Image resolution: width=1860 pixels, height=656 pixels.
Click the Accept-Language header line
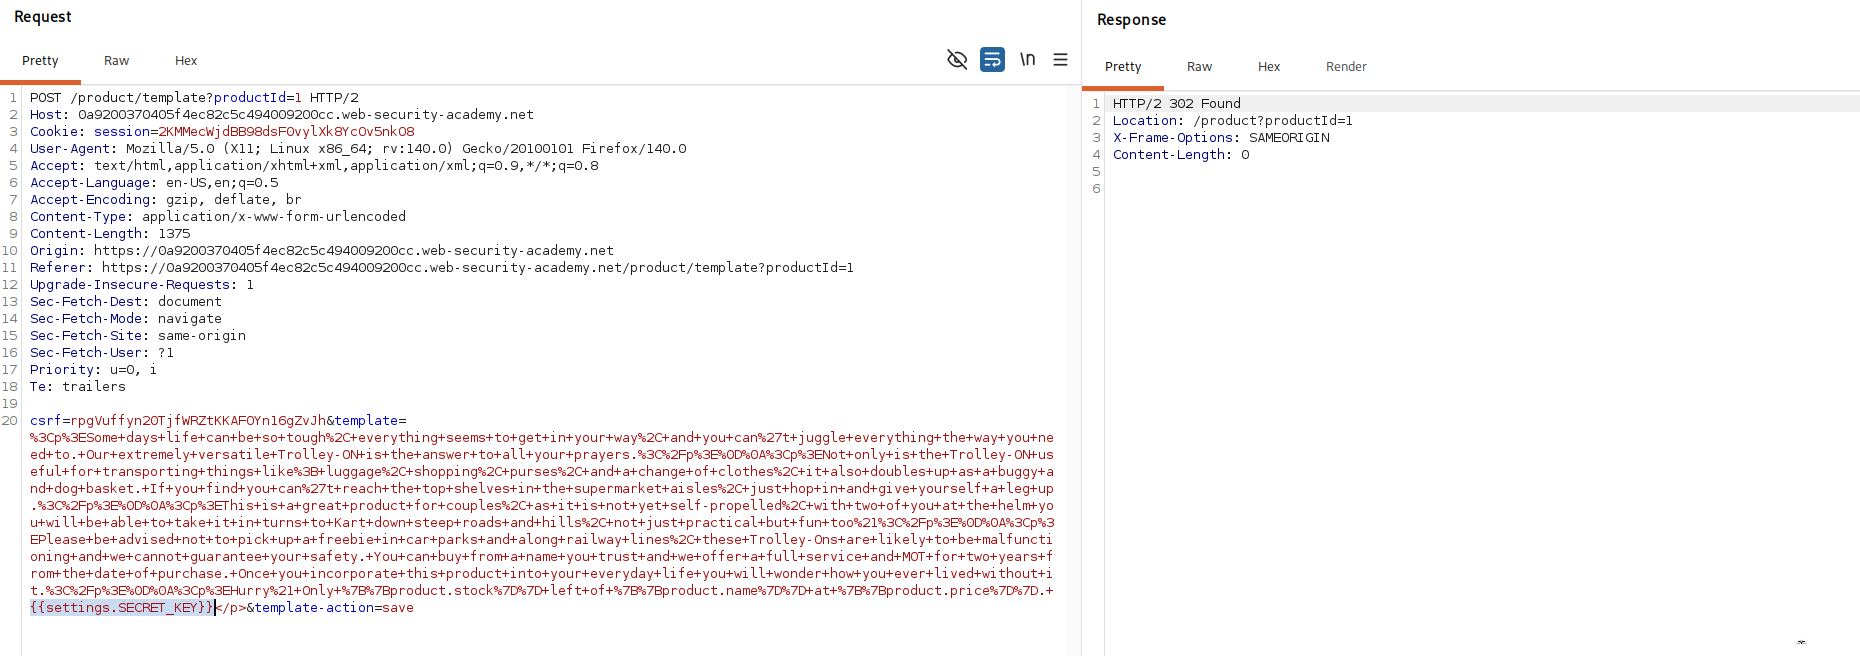pos(154,183)
